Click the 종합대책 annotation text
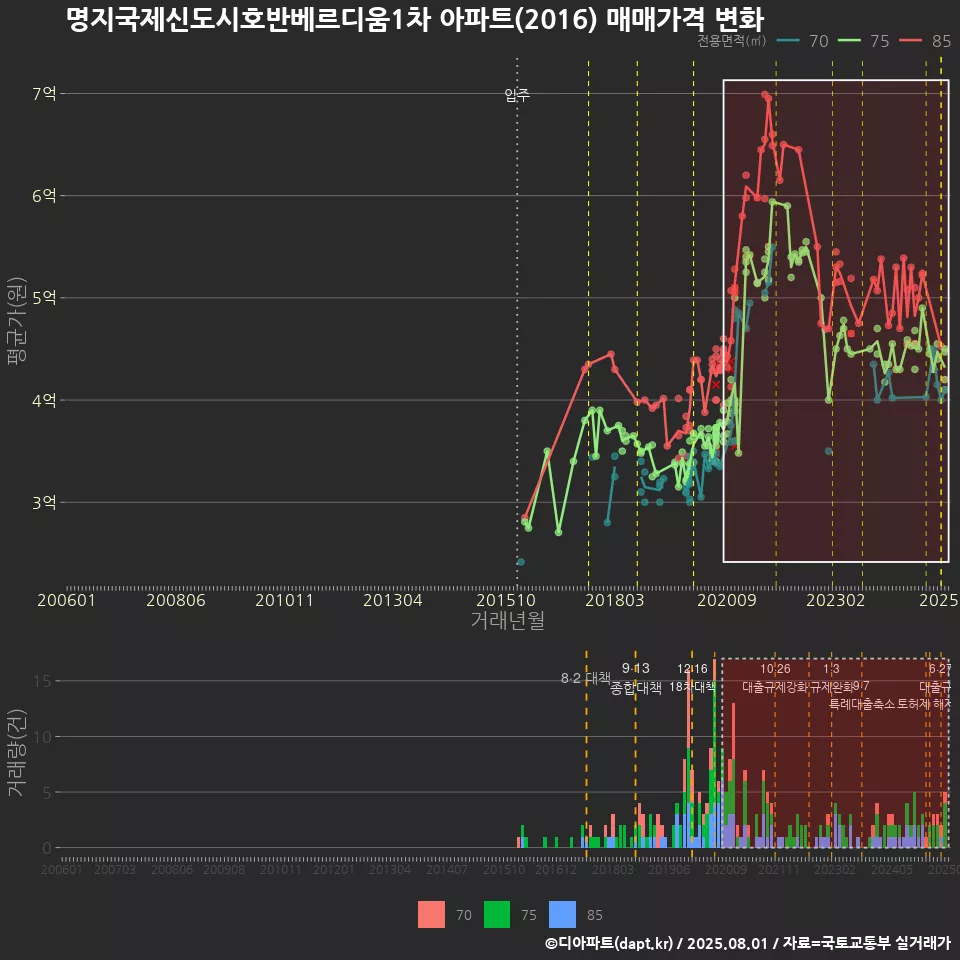Viewport: 960px width, 960px height. pos(636,688)
